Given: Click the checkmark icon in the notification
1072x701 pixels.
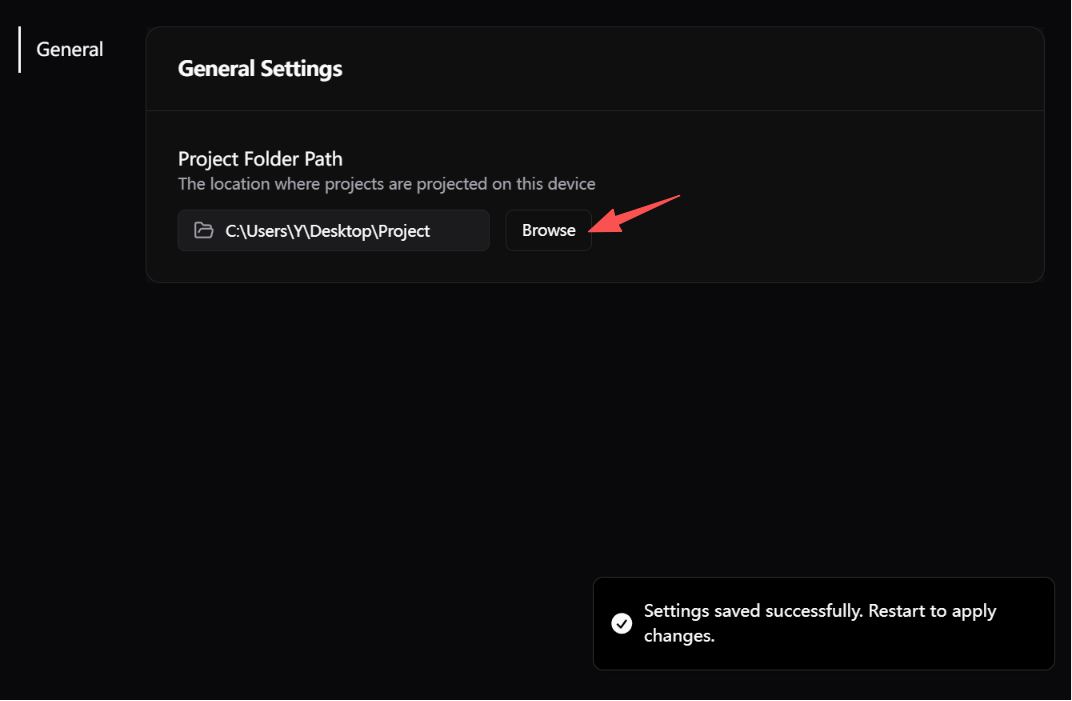Looking at the screenshot, I should point(621,623).
